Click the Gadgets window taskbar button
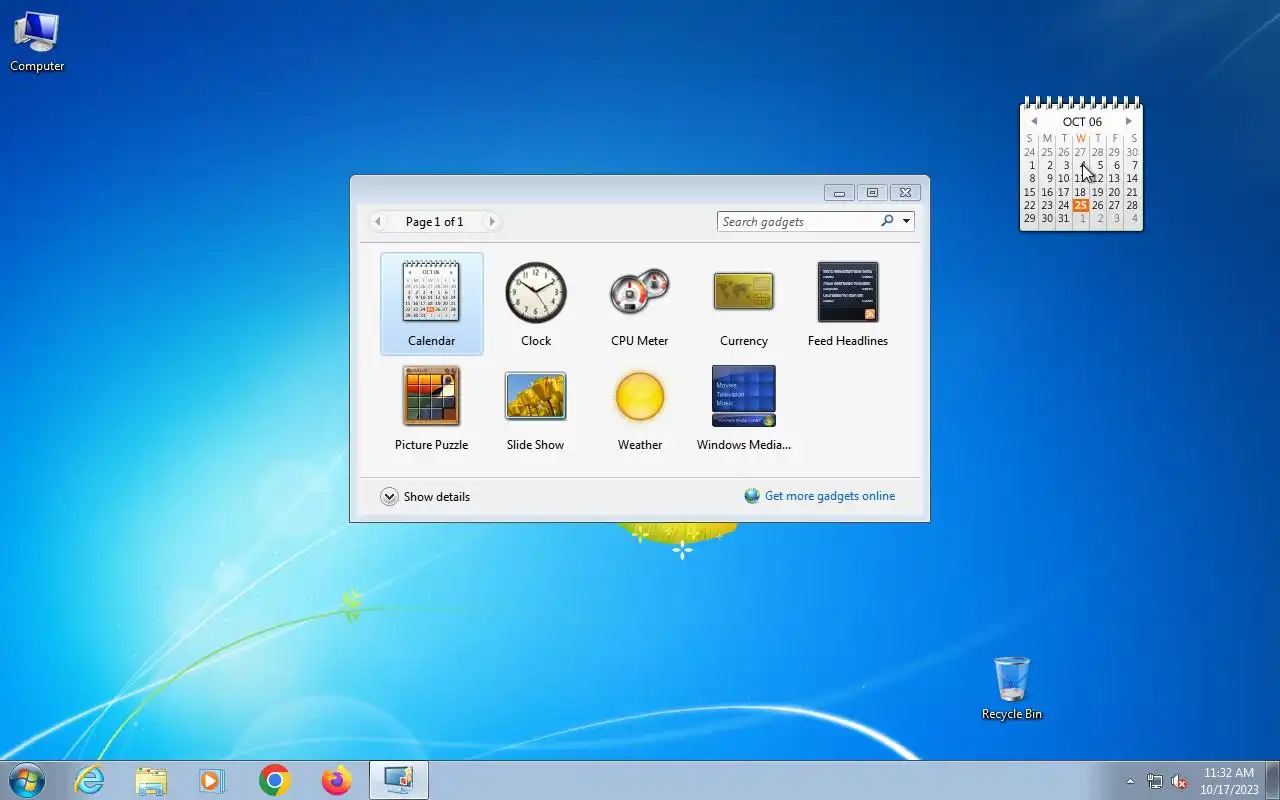 tap(399, 780)
